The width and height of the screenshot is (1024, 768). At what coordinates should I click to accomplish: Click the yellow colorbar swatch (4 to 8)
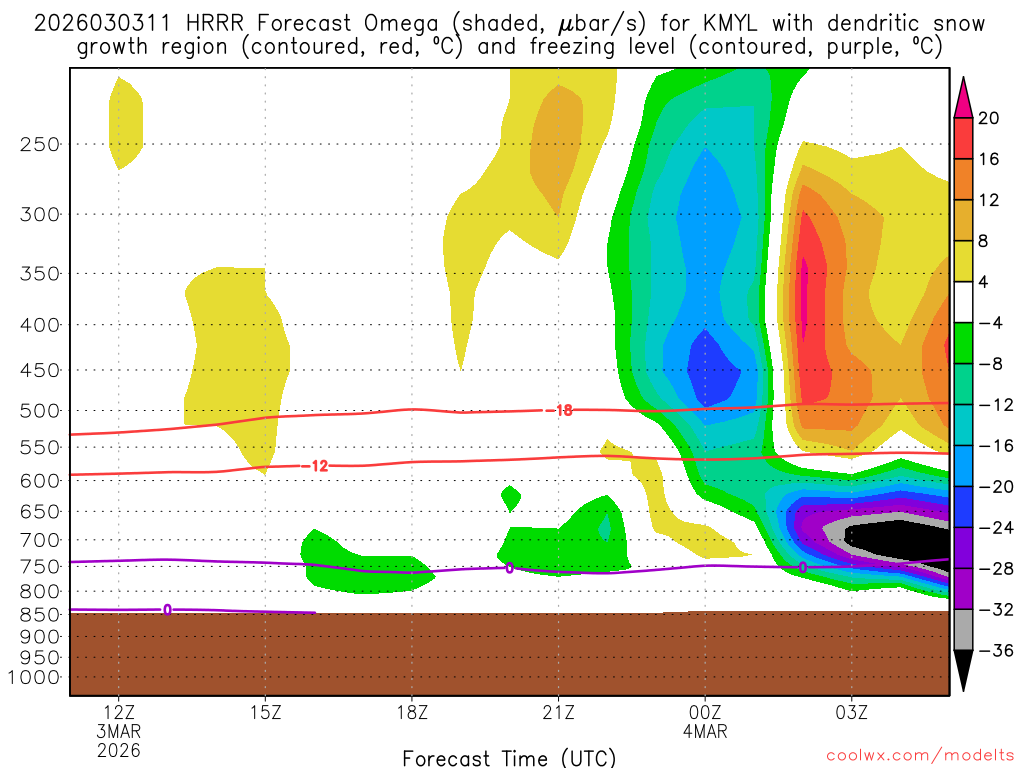point(963,261)
